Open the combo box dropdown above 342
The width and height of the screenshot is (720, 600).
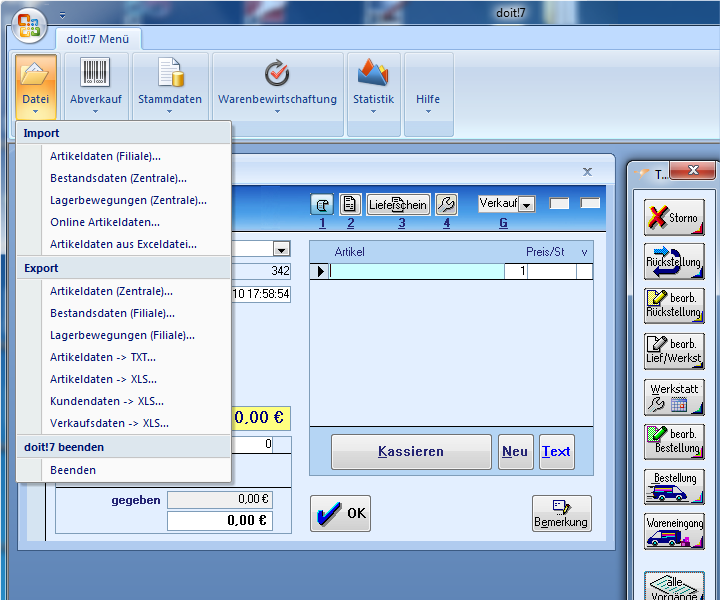(281, 249)
